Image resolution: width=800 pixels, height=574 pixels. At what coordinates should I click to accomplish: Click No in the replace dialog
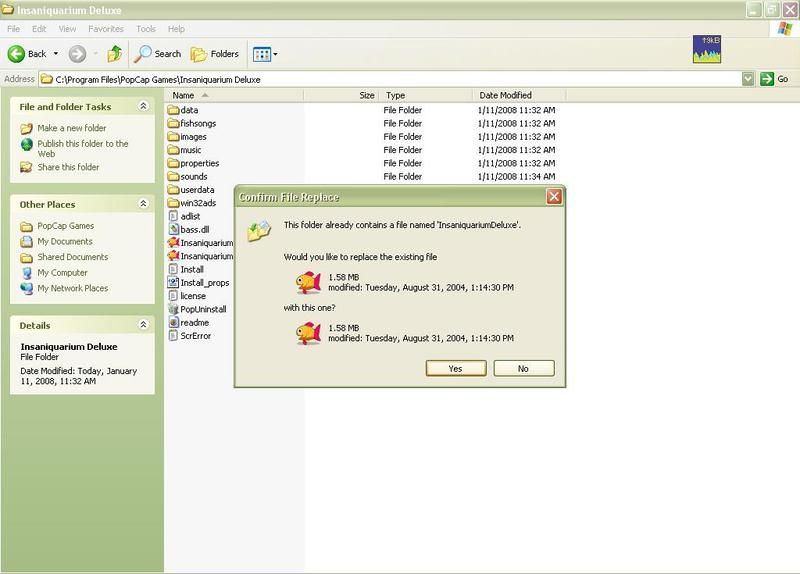click(523, 368)
